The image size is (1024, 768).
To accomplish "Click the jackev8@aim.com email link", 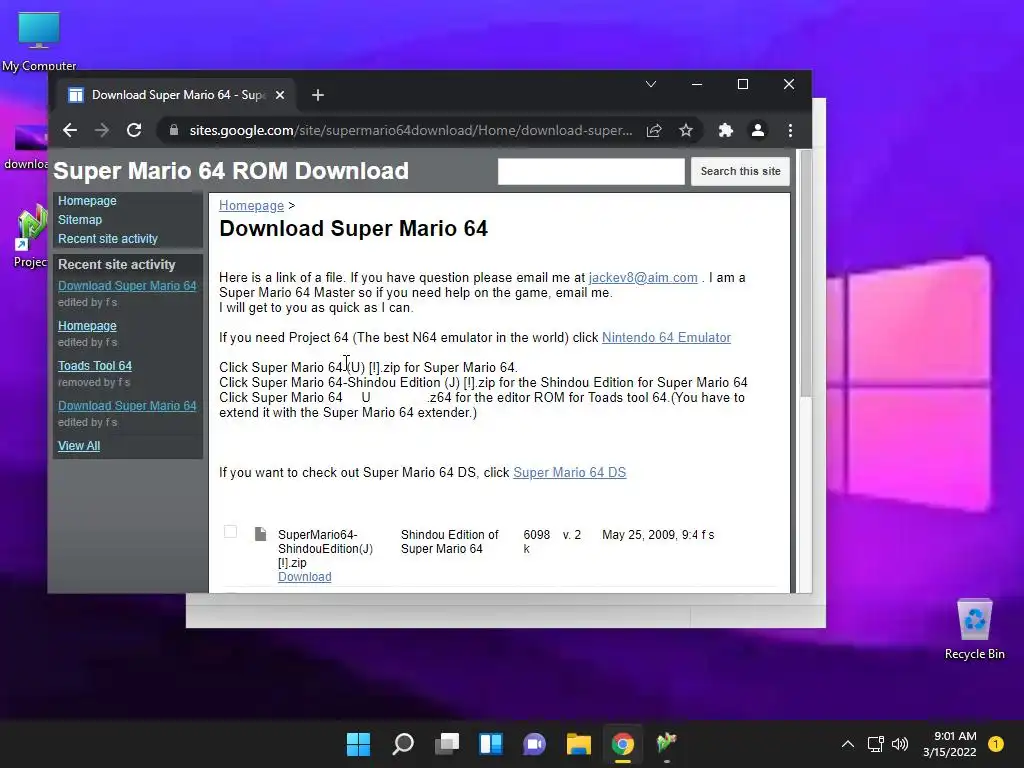I will pyautogui.click(x=643, y=278).
